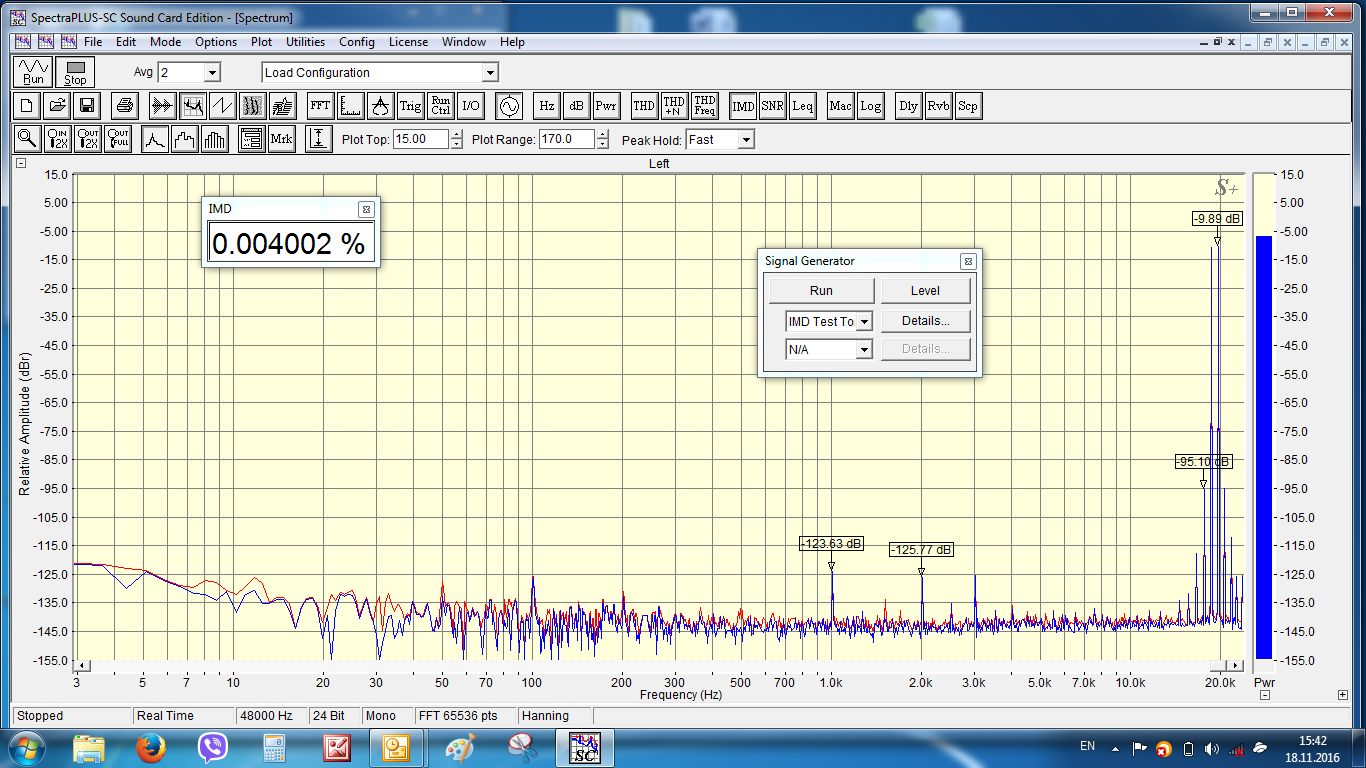Select the magnifier zoom tool
The image size is (1366, 768).
(x=27, y=140)
